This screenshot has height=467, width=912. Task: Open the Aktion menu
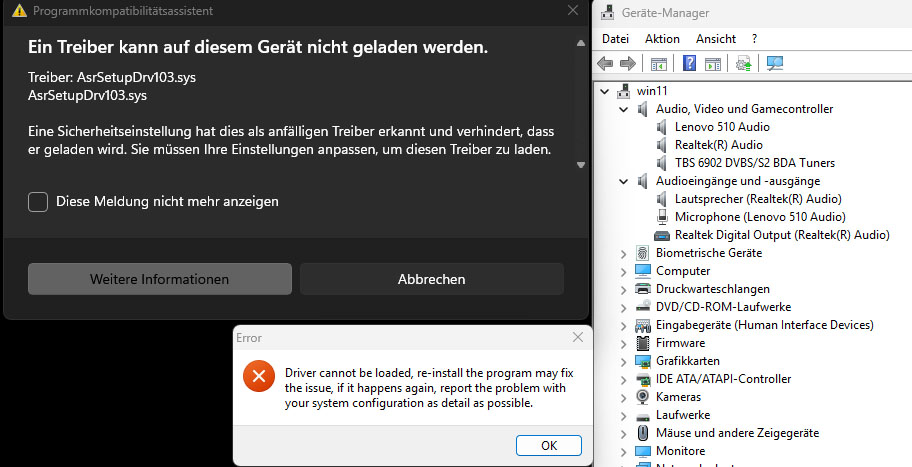tap(662, 39)
